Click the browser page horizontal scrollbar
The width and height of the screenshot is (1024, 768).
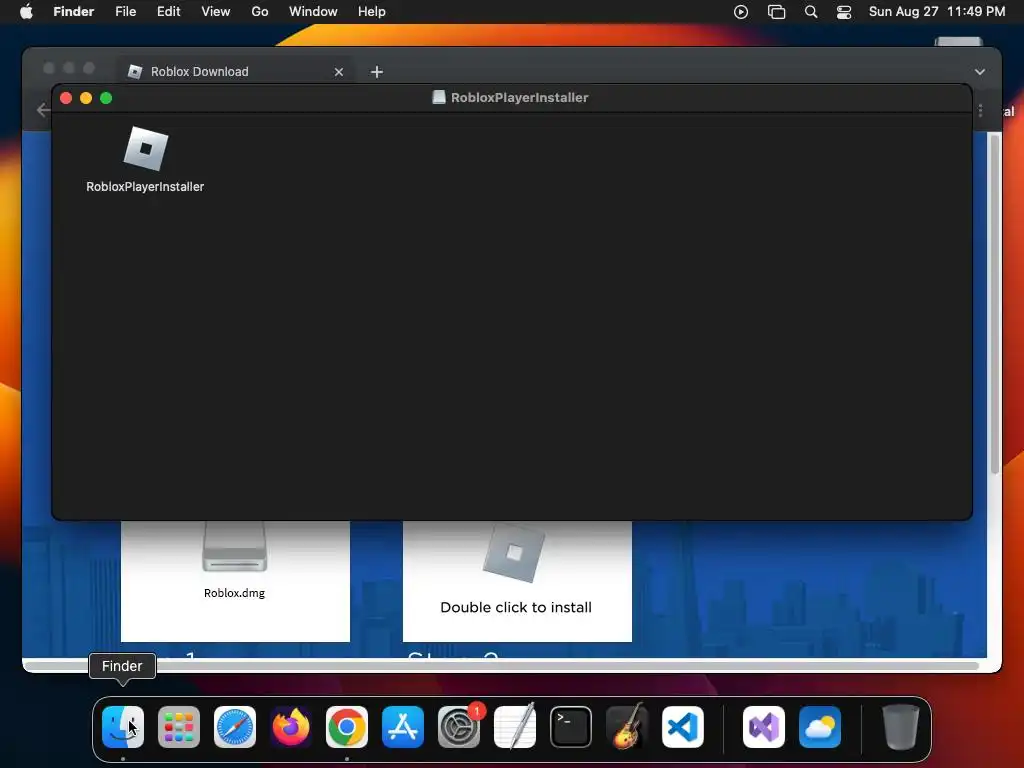(x=503, y=665)
